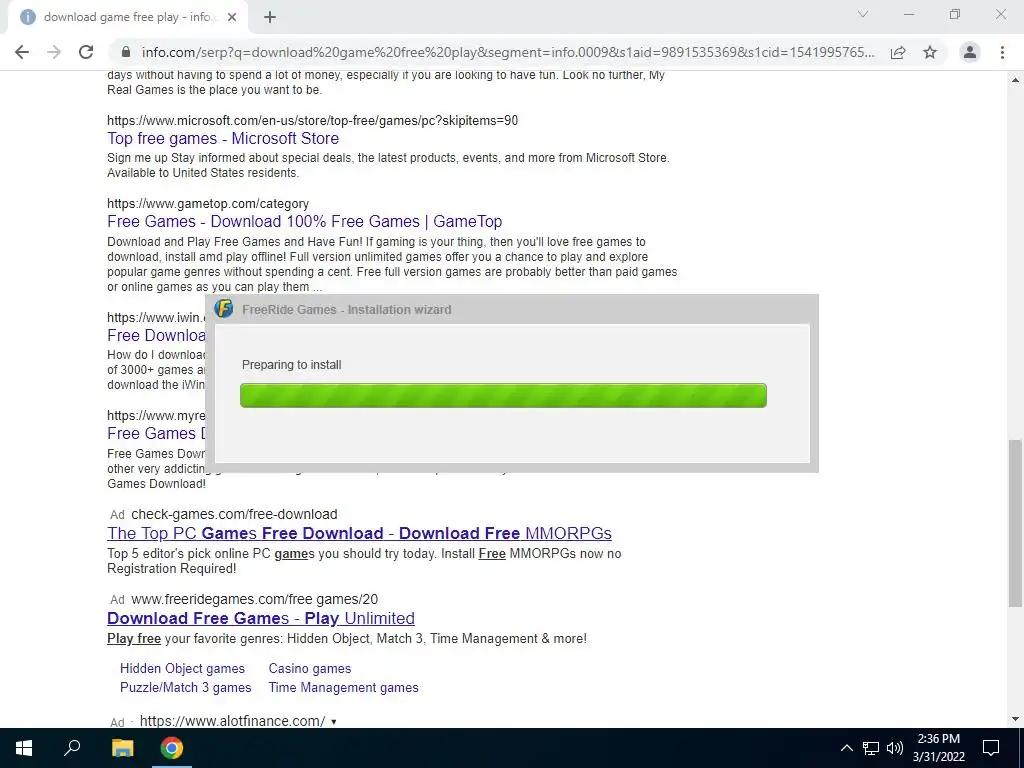Click the www.freeridegames.com ad URL text
The image size is (1024, 768).
click(255, 600)
